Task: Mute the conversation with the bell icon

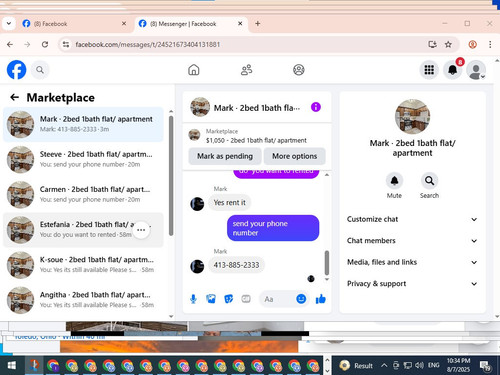Action: pyautogui.click(x=394, y=181)
